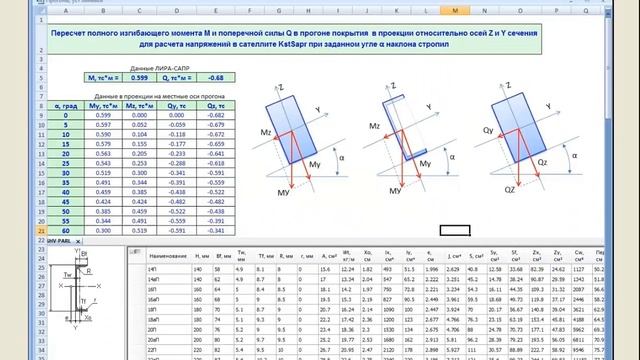The height and width of the screenshot is (360, 640).
Task: Click the 'My, тс*м' header cell
Action: pyautogui.click(x=103, y=106)
